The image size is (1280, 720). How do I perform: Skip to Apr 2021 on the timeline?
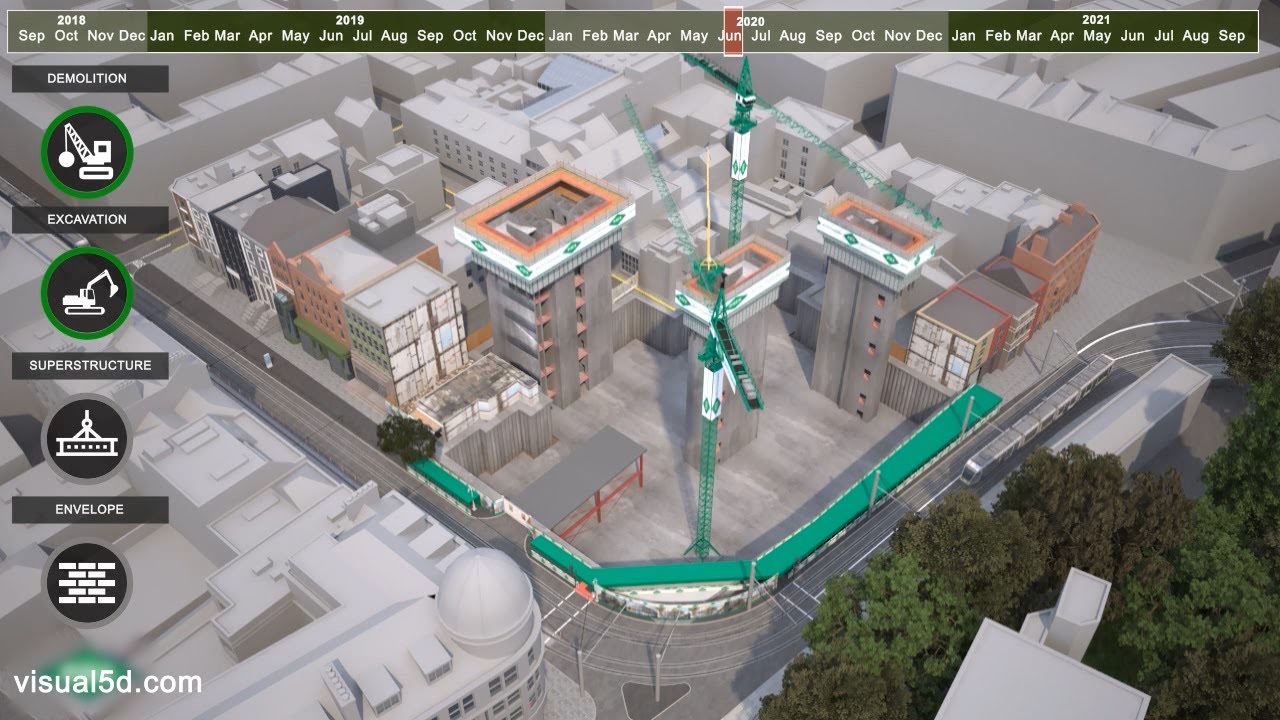click(x=1062, y=36)
